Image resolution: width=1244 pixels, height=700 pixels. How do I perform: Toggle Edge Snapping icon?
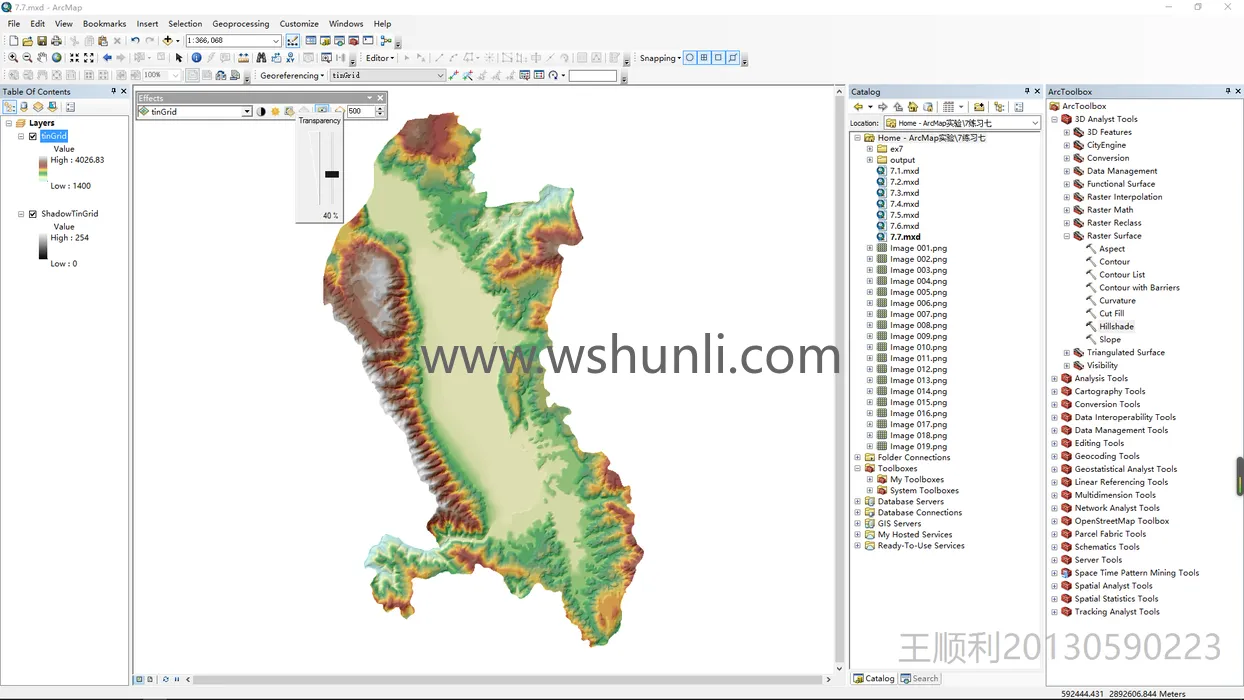(732, 58)
